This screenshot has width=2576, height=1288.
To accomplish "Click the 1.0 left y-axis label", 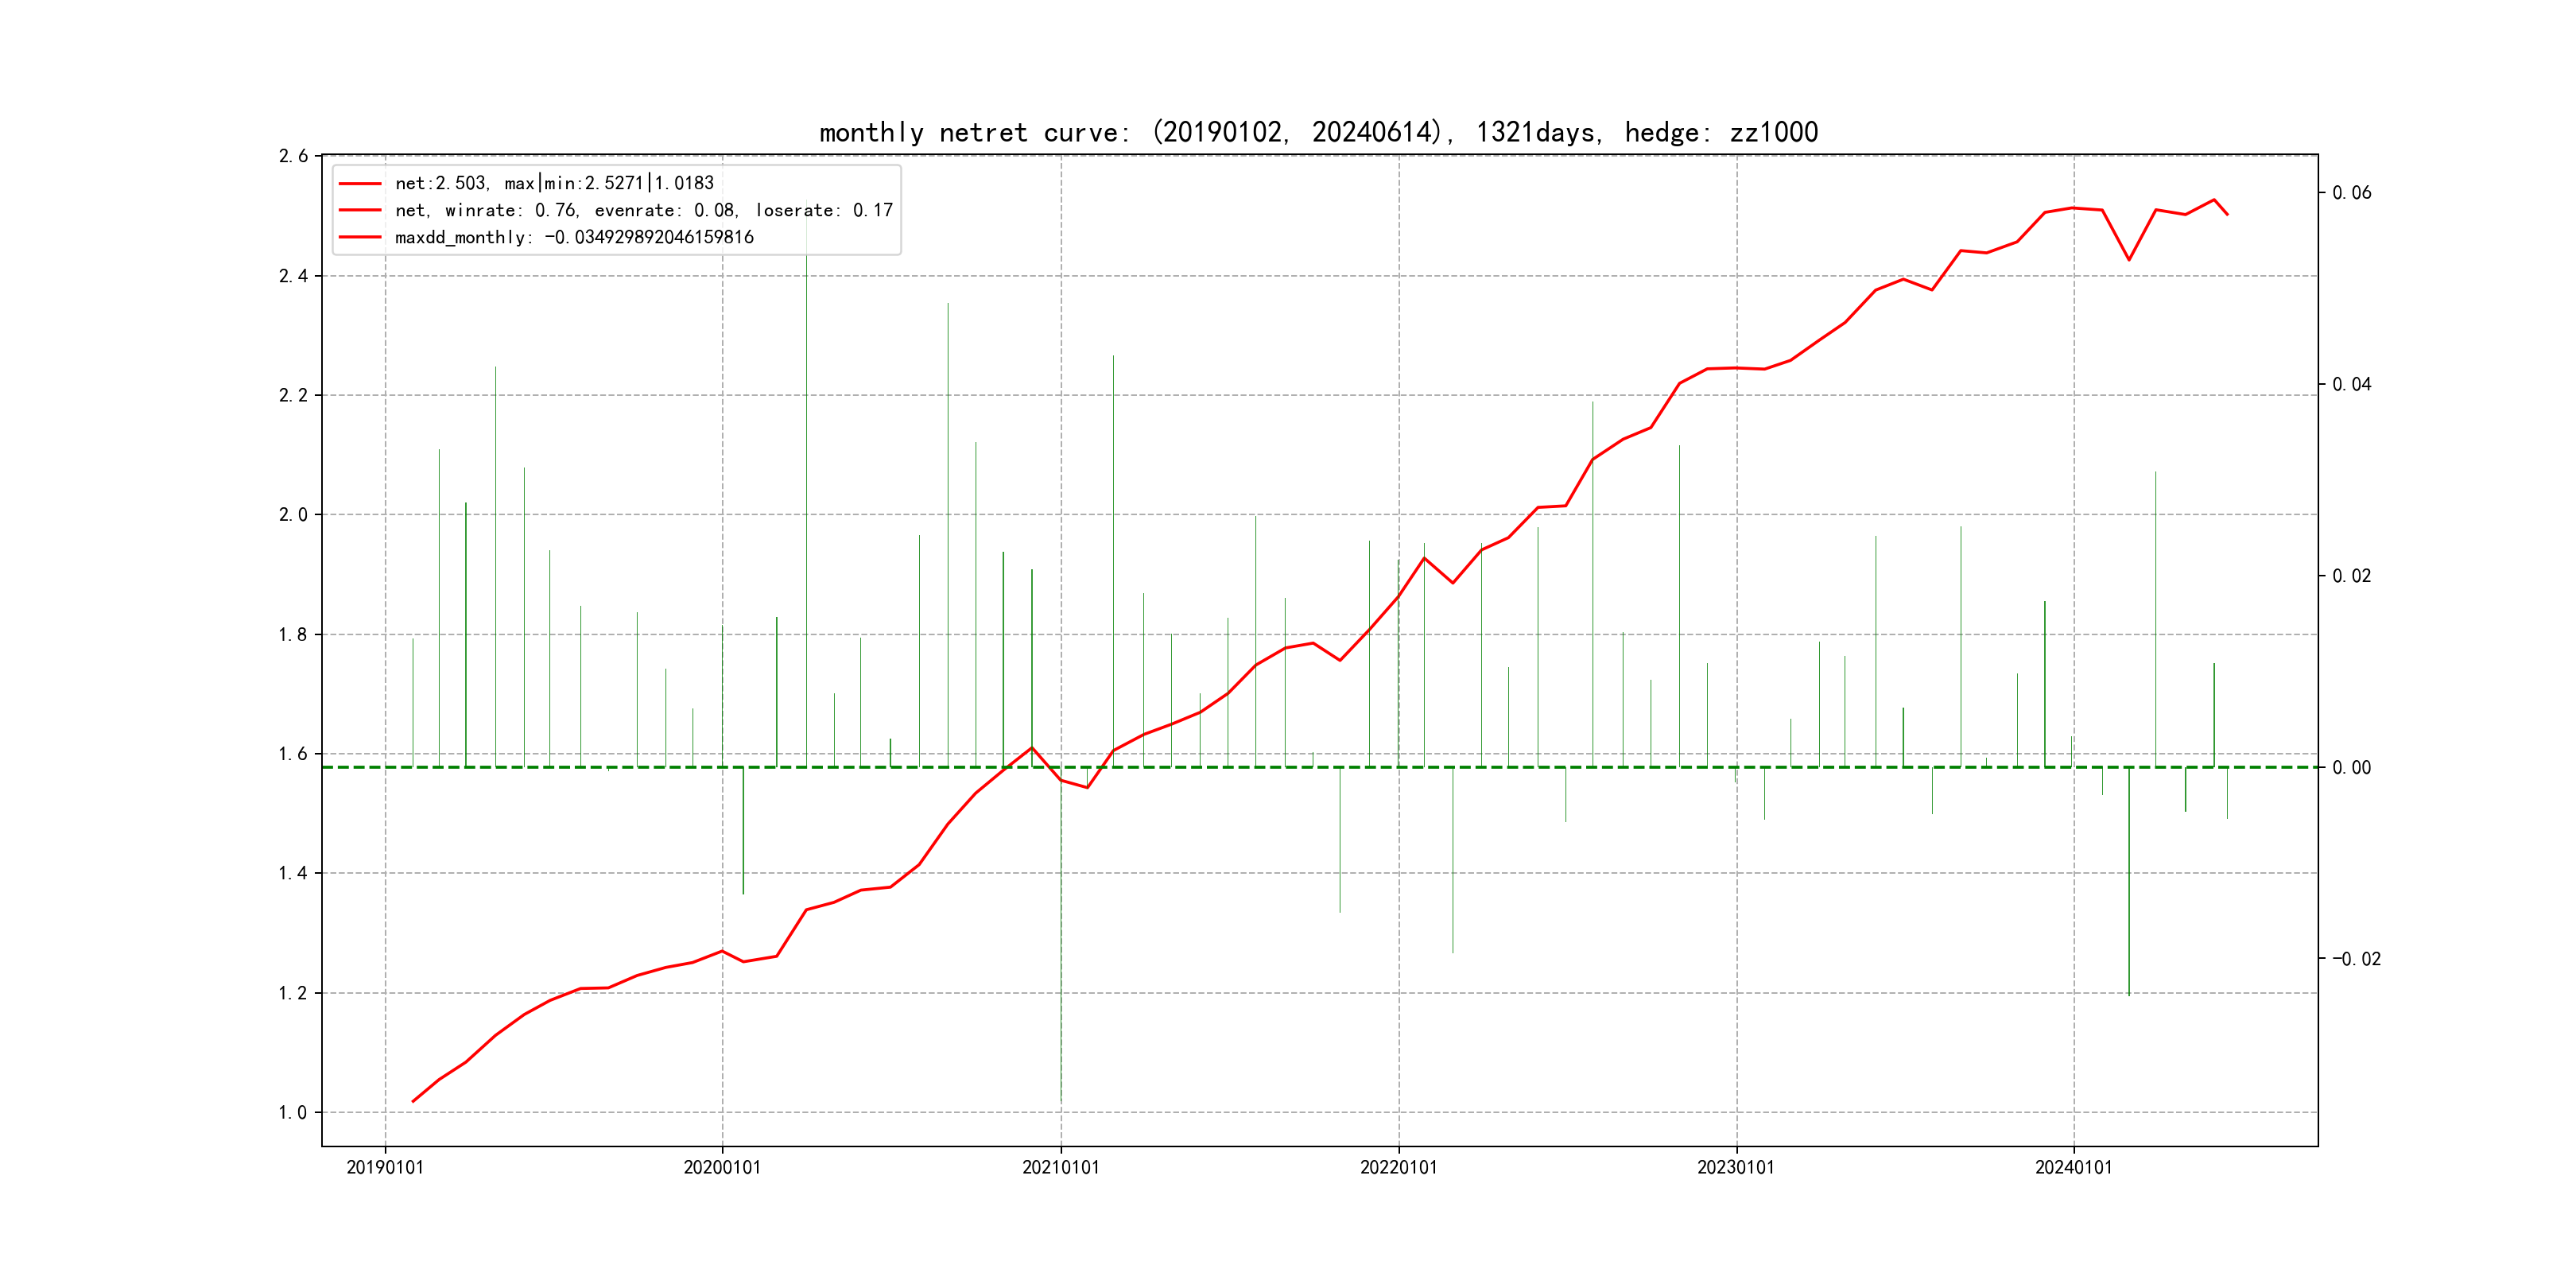I will pyautogui.click(x=293, y=1112).
